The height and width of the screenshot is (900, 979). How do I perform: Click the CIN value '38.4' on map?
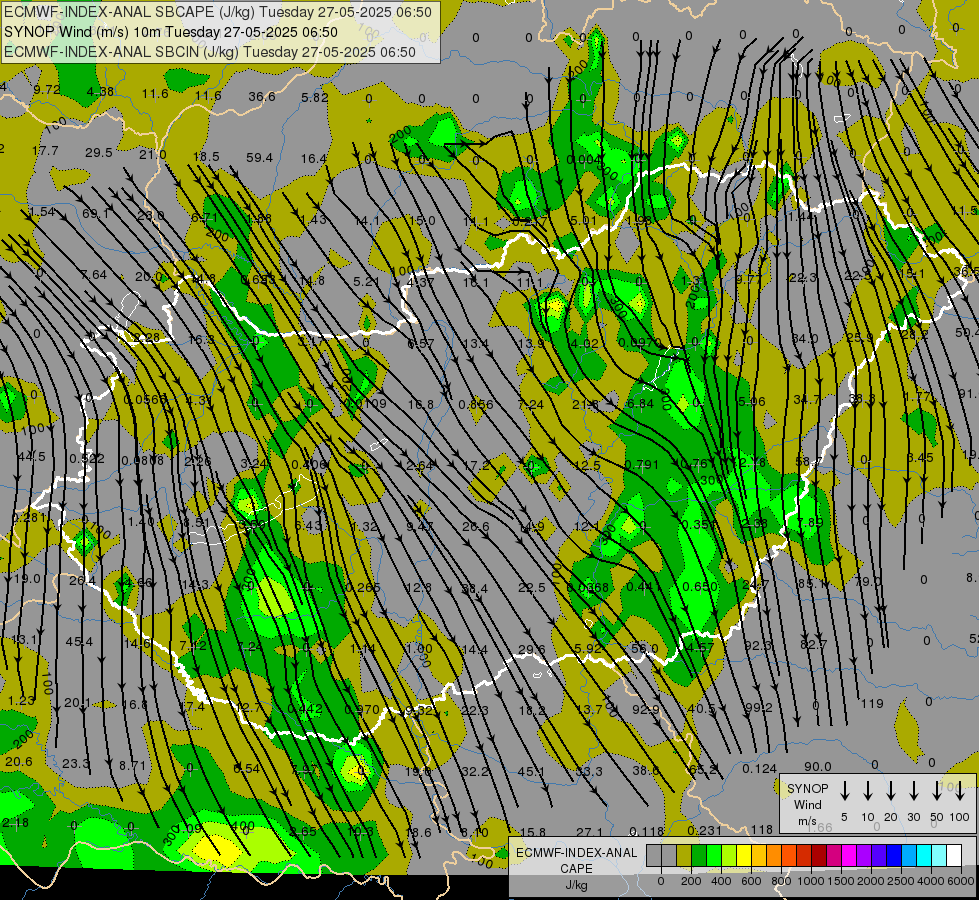tap(475, 588)
